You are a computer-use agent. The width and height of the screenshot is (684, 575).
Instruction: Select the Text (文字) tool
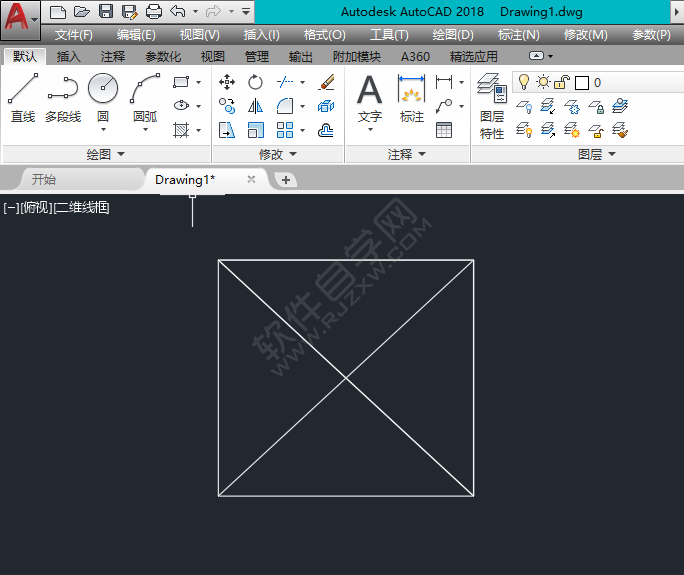(x=369, y=98)
